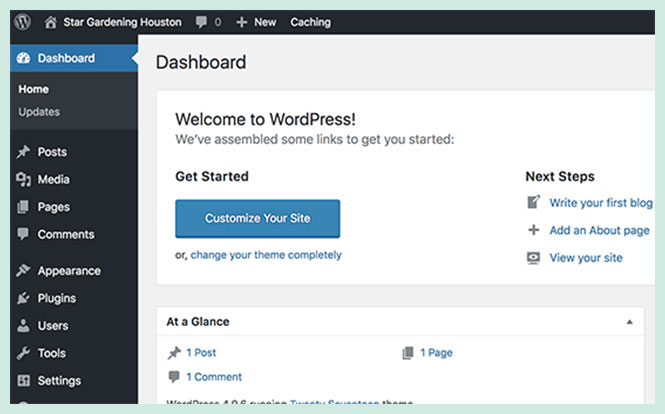665x414 pixels.
Task: Open the 1 Post link
Action: click(201, 352)
